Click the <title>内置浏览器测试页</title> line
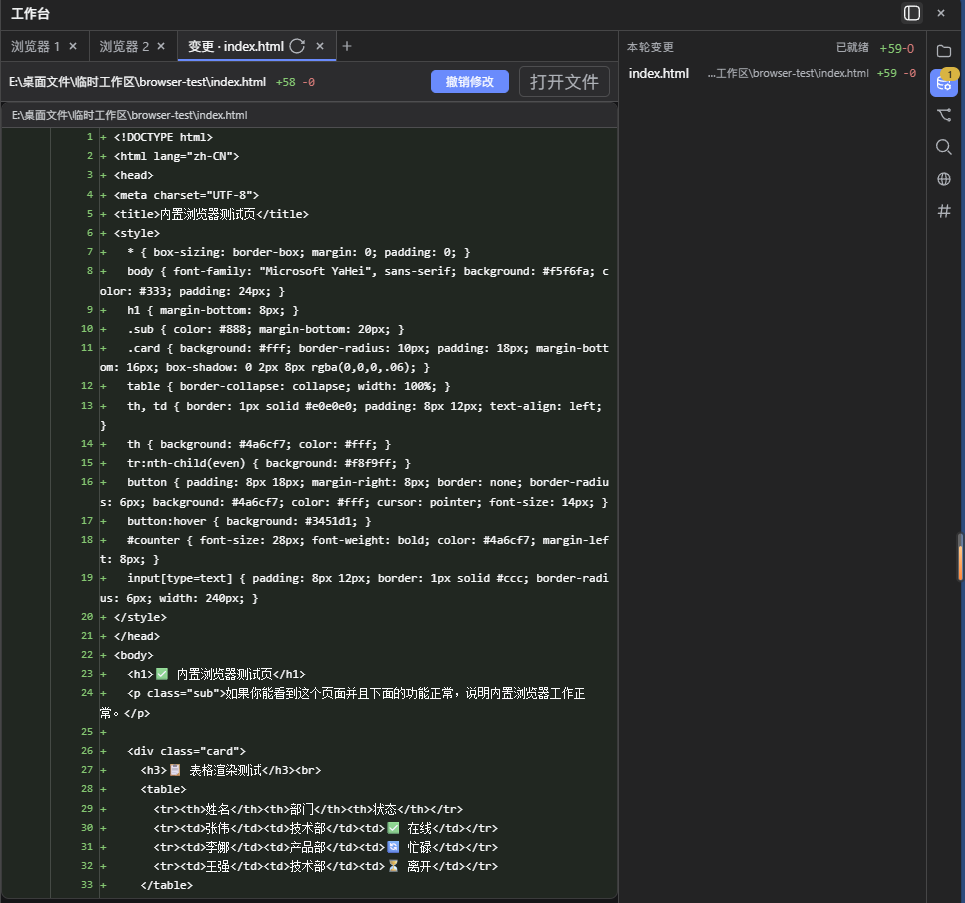 [211, 214]
